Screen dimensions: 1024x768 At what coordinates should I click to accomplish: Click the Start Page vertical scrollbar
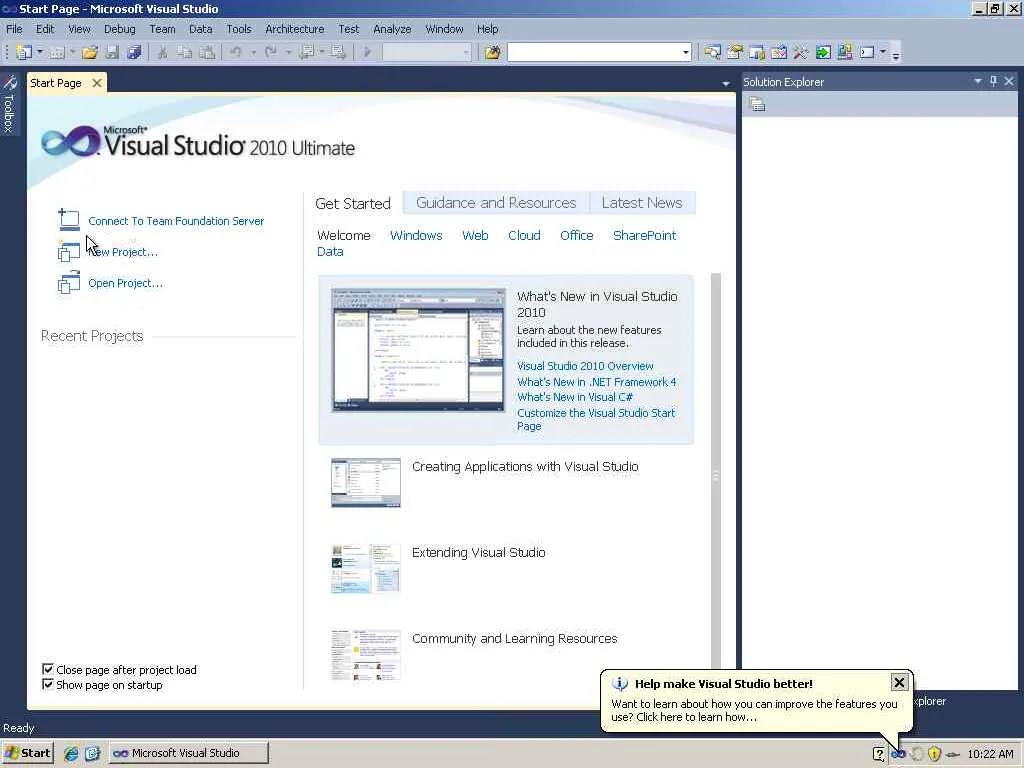click(716, 475)
